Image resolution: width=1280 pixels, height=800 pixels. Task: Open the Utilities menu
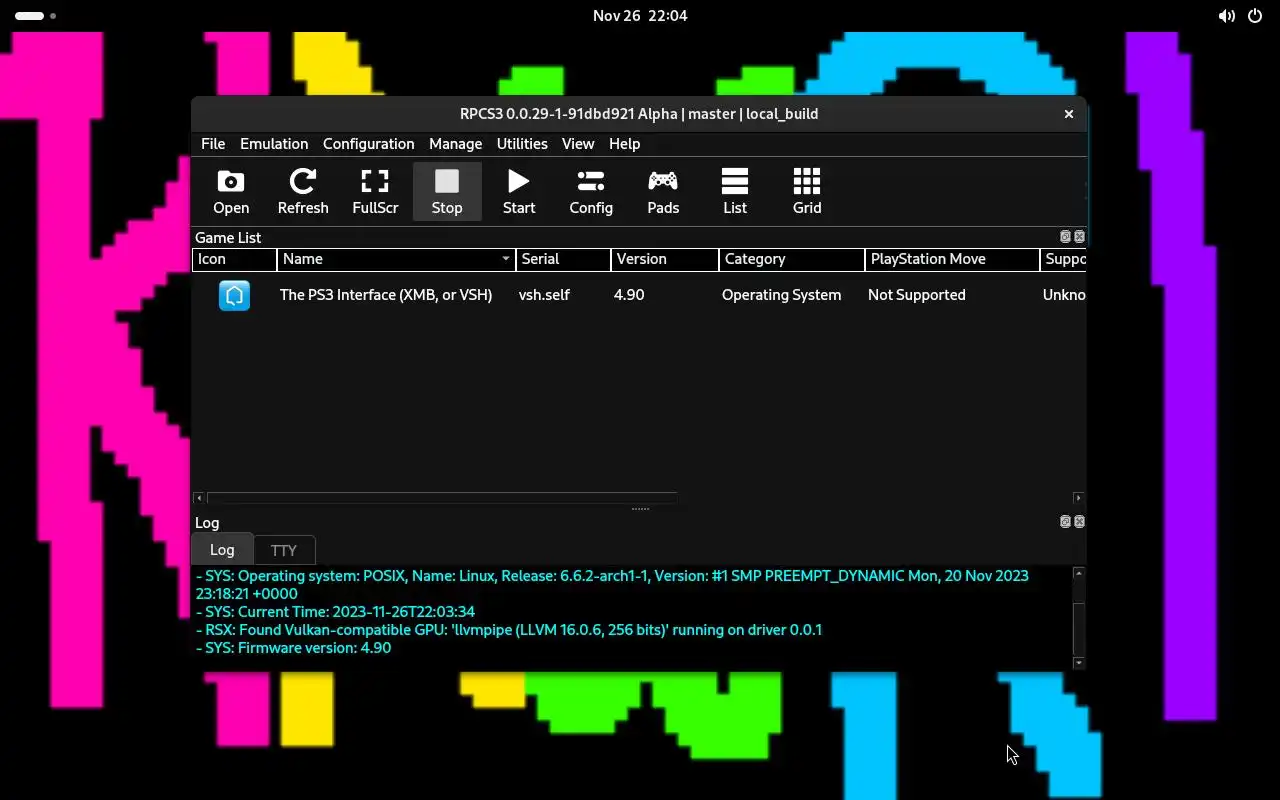522,144
